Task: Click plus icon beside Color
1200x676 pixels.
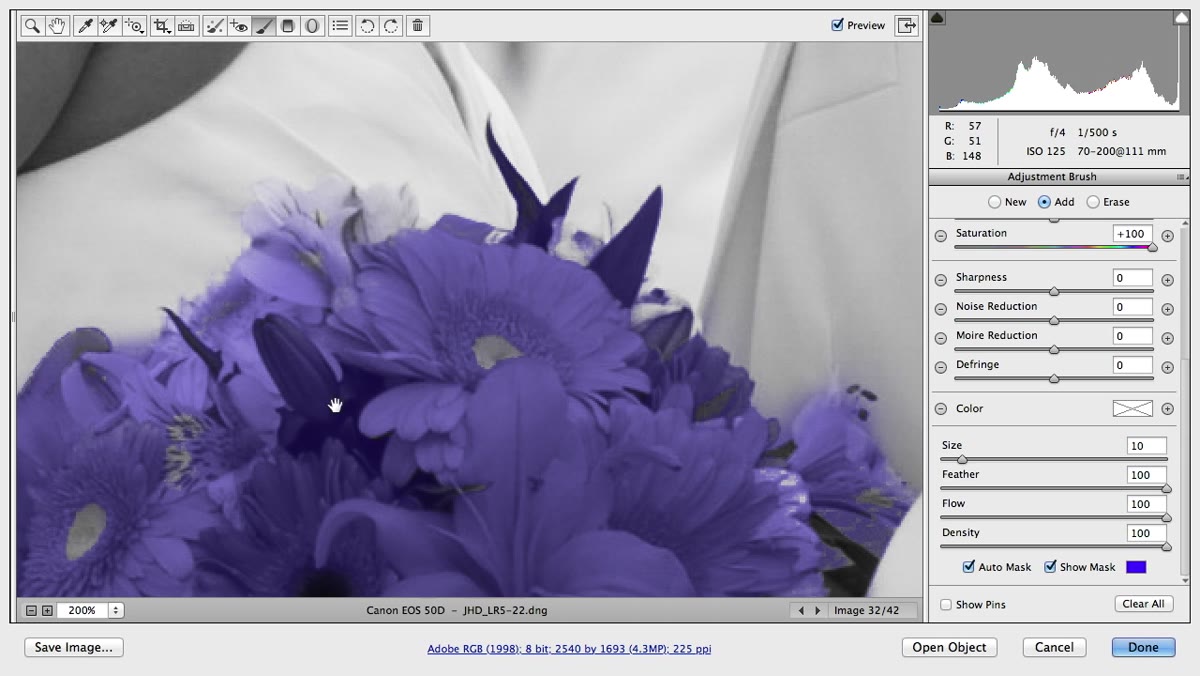Action: (x=1167, y=409)
